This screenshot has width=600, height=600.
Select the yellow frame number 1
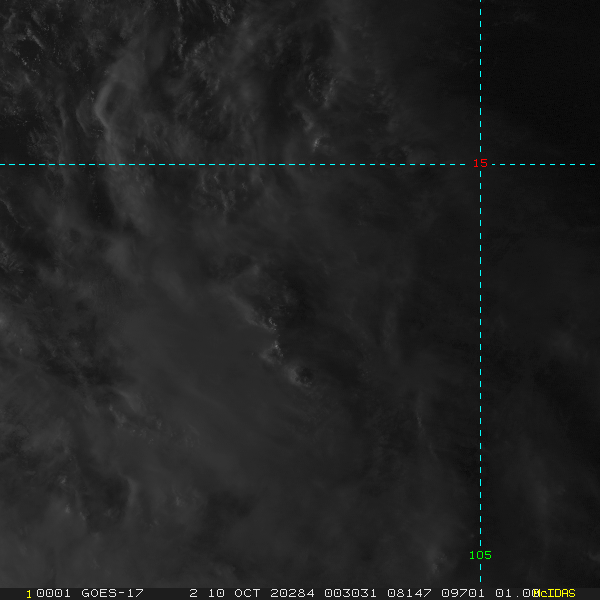coord(29,594)
